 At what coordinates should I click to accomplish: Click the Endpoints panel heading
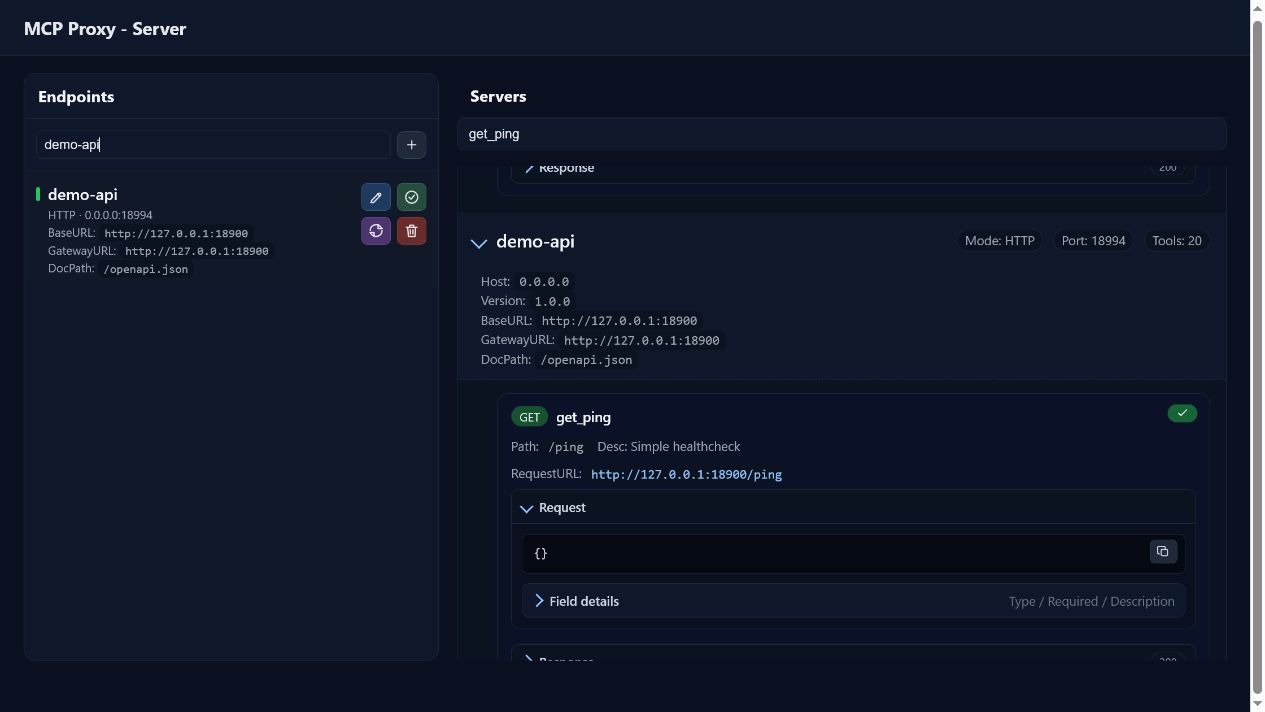click(76, 97)
